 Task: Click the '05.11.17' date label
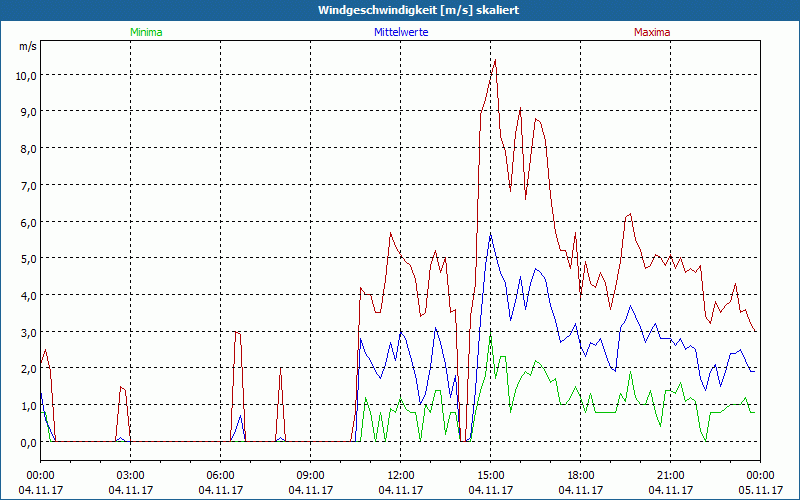pyautogui.click(x=760, y=490)
